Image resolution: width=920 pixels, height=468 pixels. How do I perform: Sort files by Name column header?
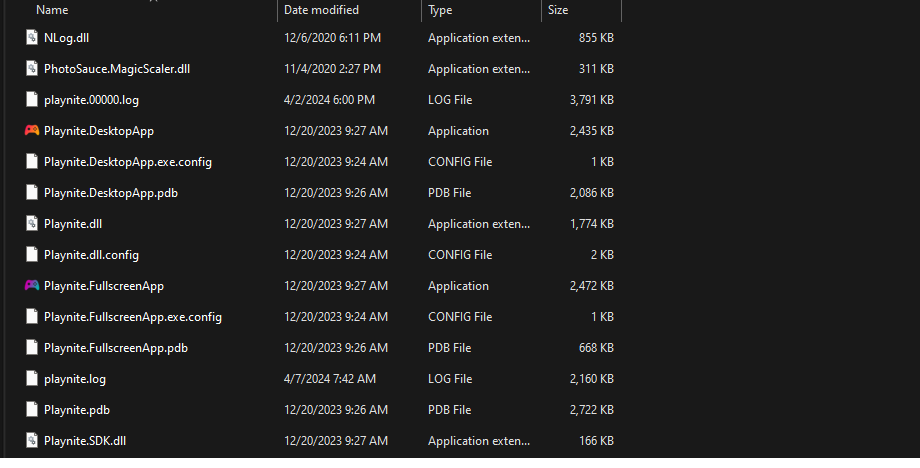(x=52, y=10)
